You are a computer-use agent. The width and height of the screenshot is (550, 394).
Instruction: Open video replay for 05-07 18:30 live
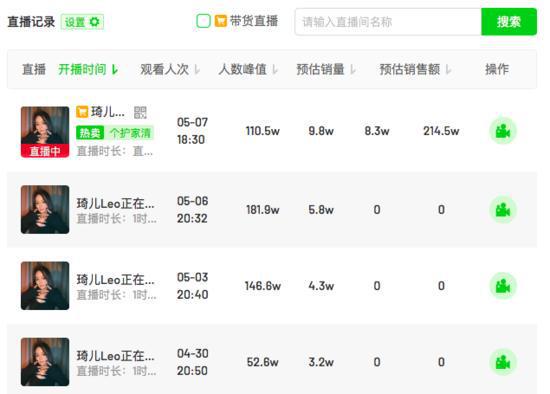tap(503, 131)
